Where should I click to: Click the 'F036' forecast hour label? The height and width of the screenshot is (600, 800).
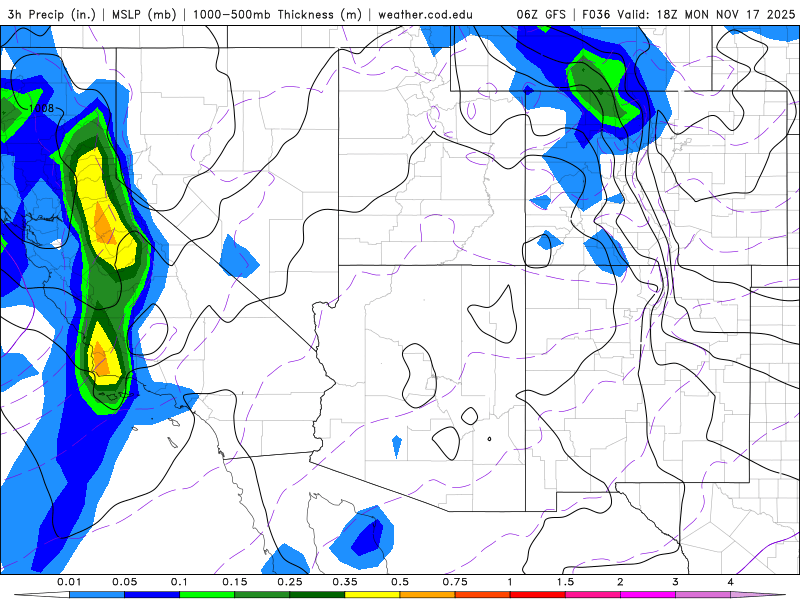(x=596, y=14)
